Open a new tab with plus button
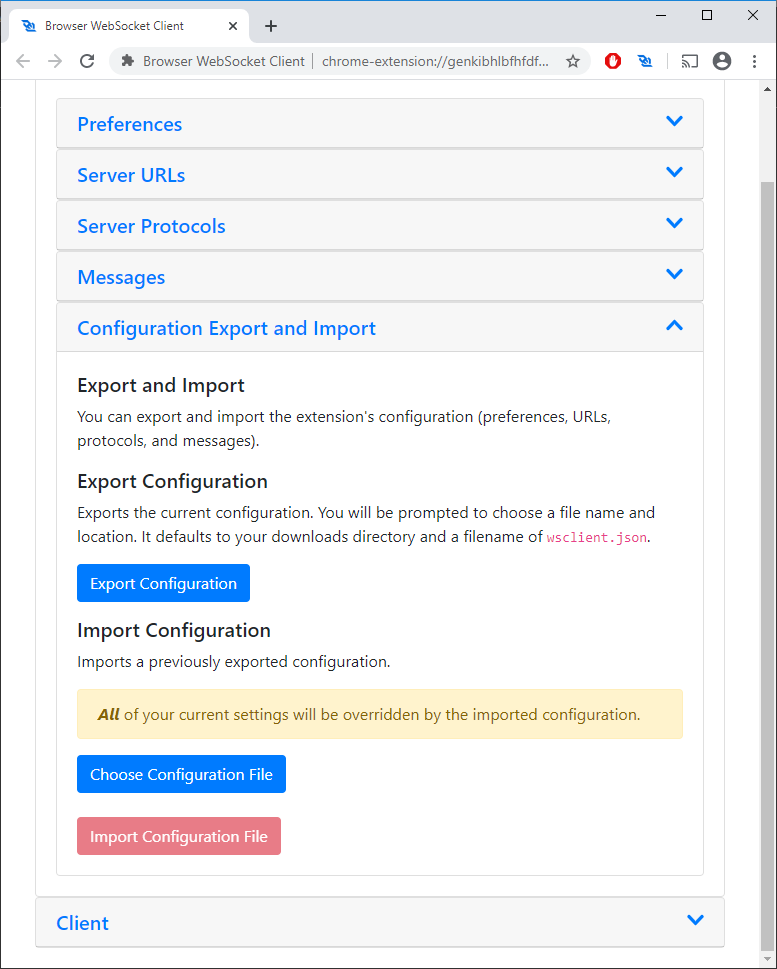Image resolution: width=777 pixels, height=969 pixels. (x=271, y=26)
